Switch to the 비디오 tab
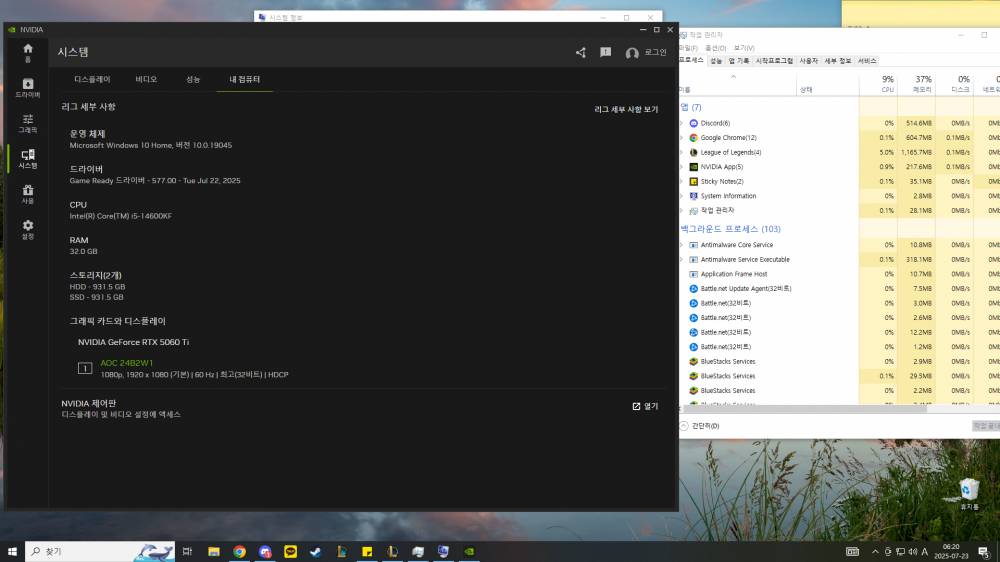This screenshot has height=562, width=1000. click(146, 79)
